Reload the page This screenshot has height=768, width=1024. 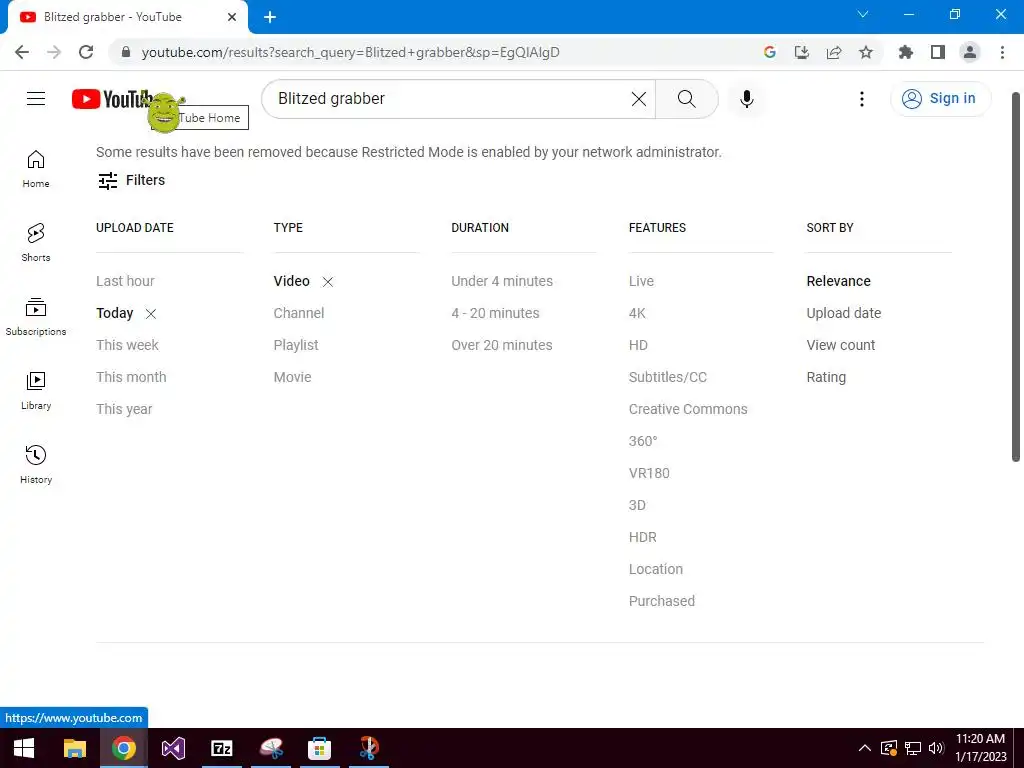[86, 52]
